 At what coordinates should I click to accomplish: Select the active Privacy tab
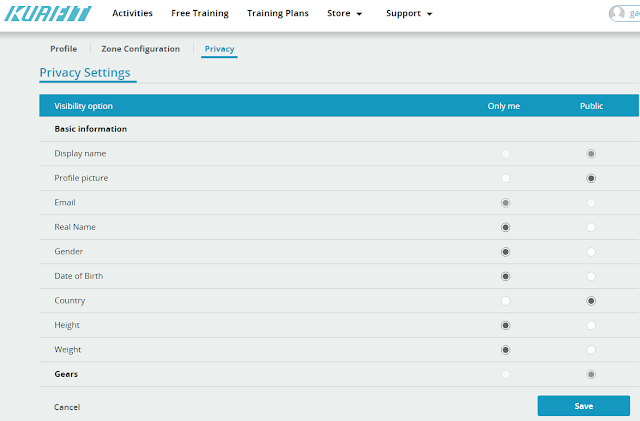(219, 49)
